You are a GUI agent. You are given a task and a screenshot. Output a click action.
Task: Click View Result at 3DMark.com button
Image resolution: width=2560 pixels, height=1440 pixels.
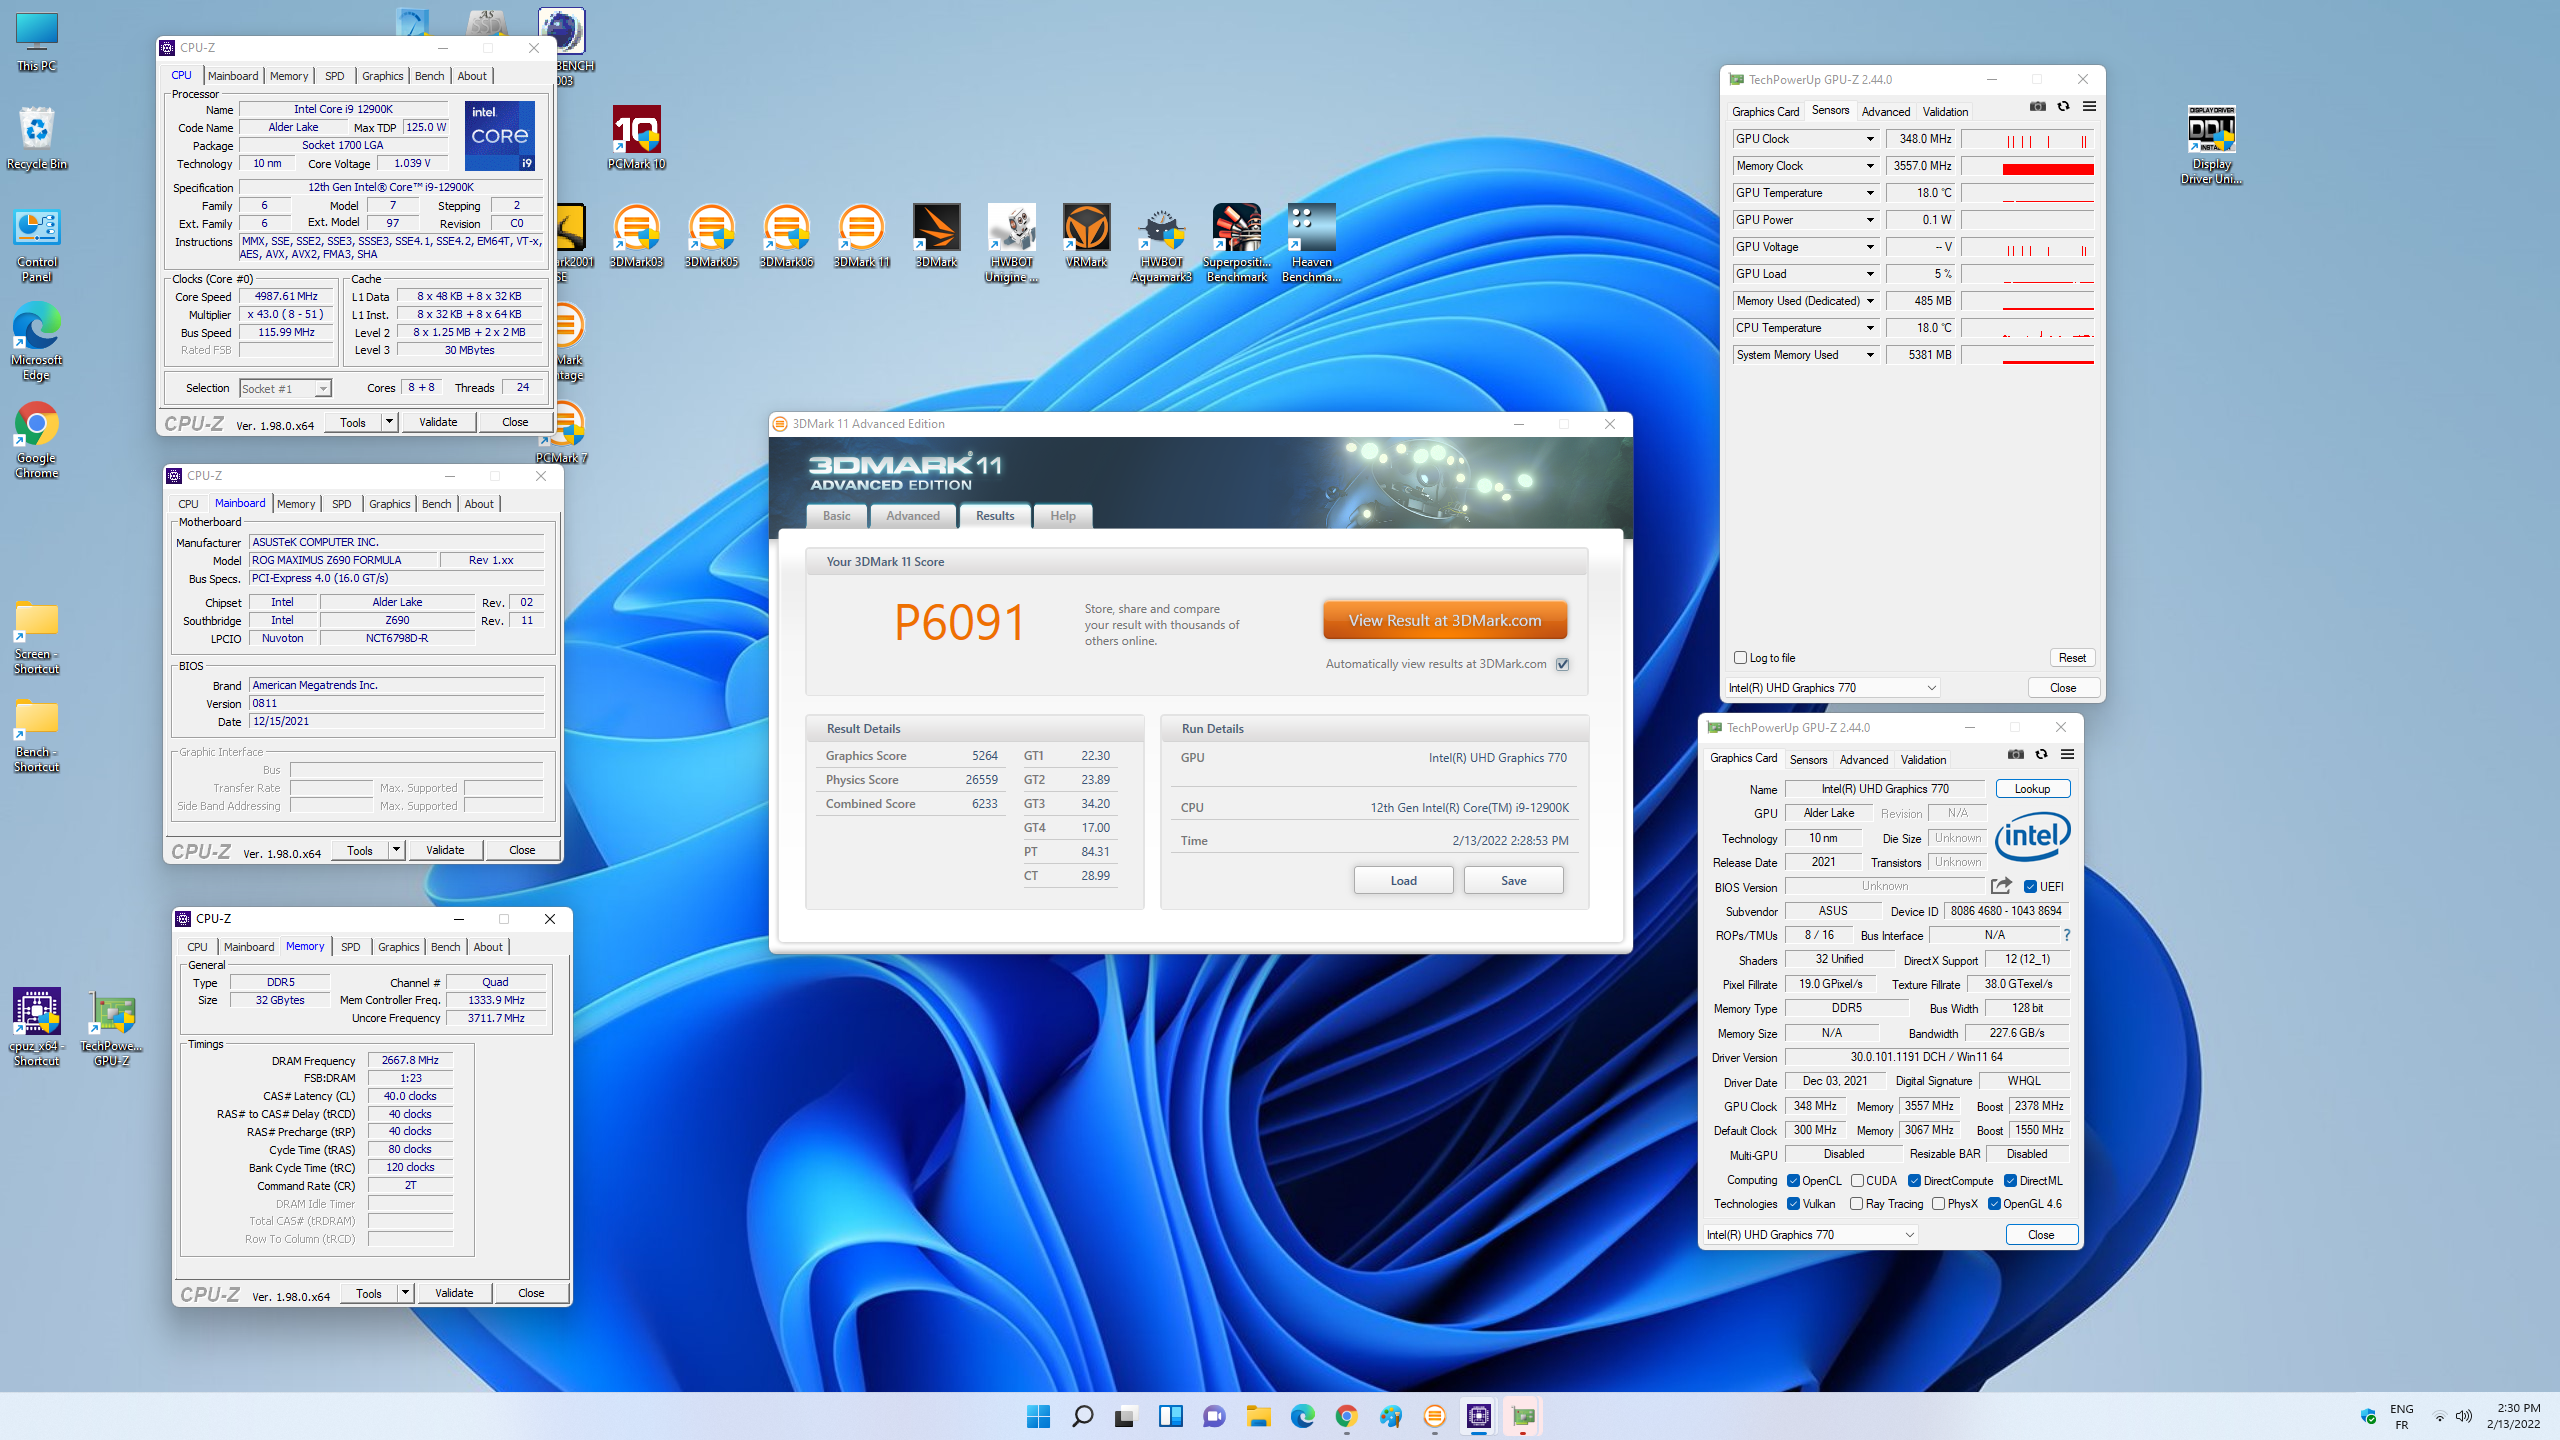(1445, 620)
